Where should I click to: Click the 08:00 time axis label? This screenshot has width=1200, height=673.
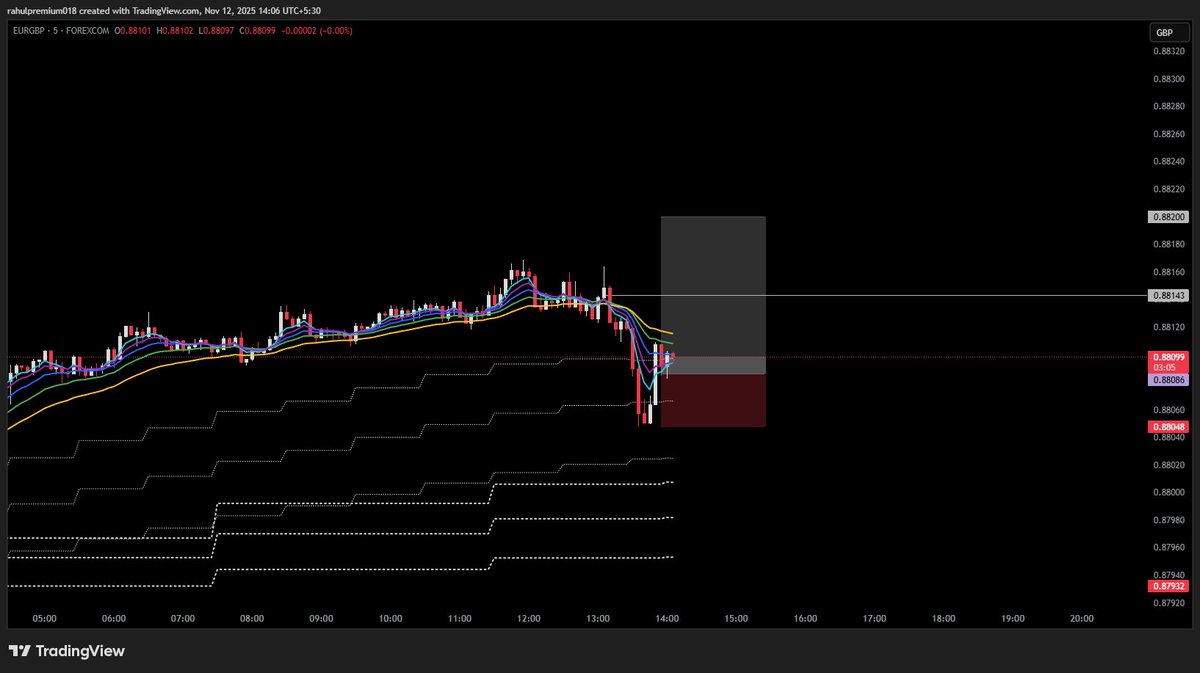click(x=252, y=619)
